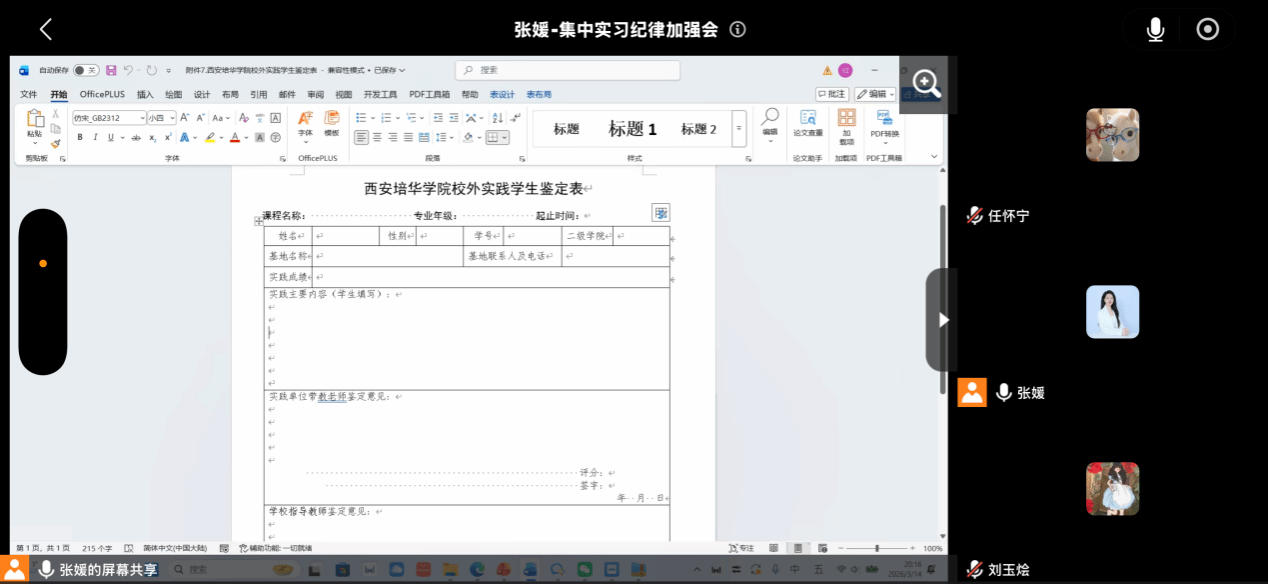Screen dimensions: 1268x584
Task: Click the magnifier zoom-in overlay icon
Action: (926, 85)
